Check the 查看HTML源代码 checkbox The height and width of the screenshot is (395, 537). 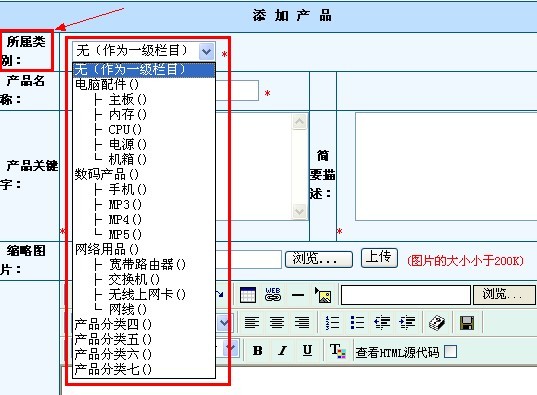pos(450,351)
